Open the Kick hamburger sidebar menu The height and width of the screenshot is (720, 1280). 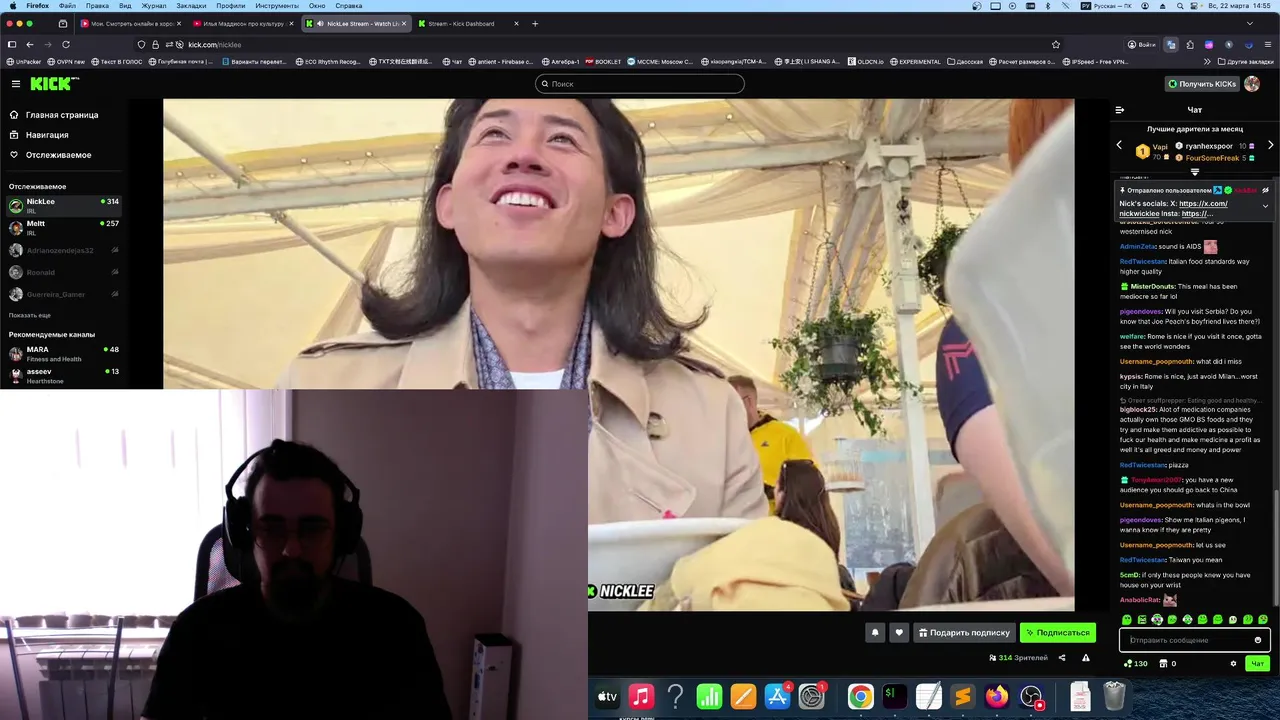tap(15, 84)
